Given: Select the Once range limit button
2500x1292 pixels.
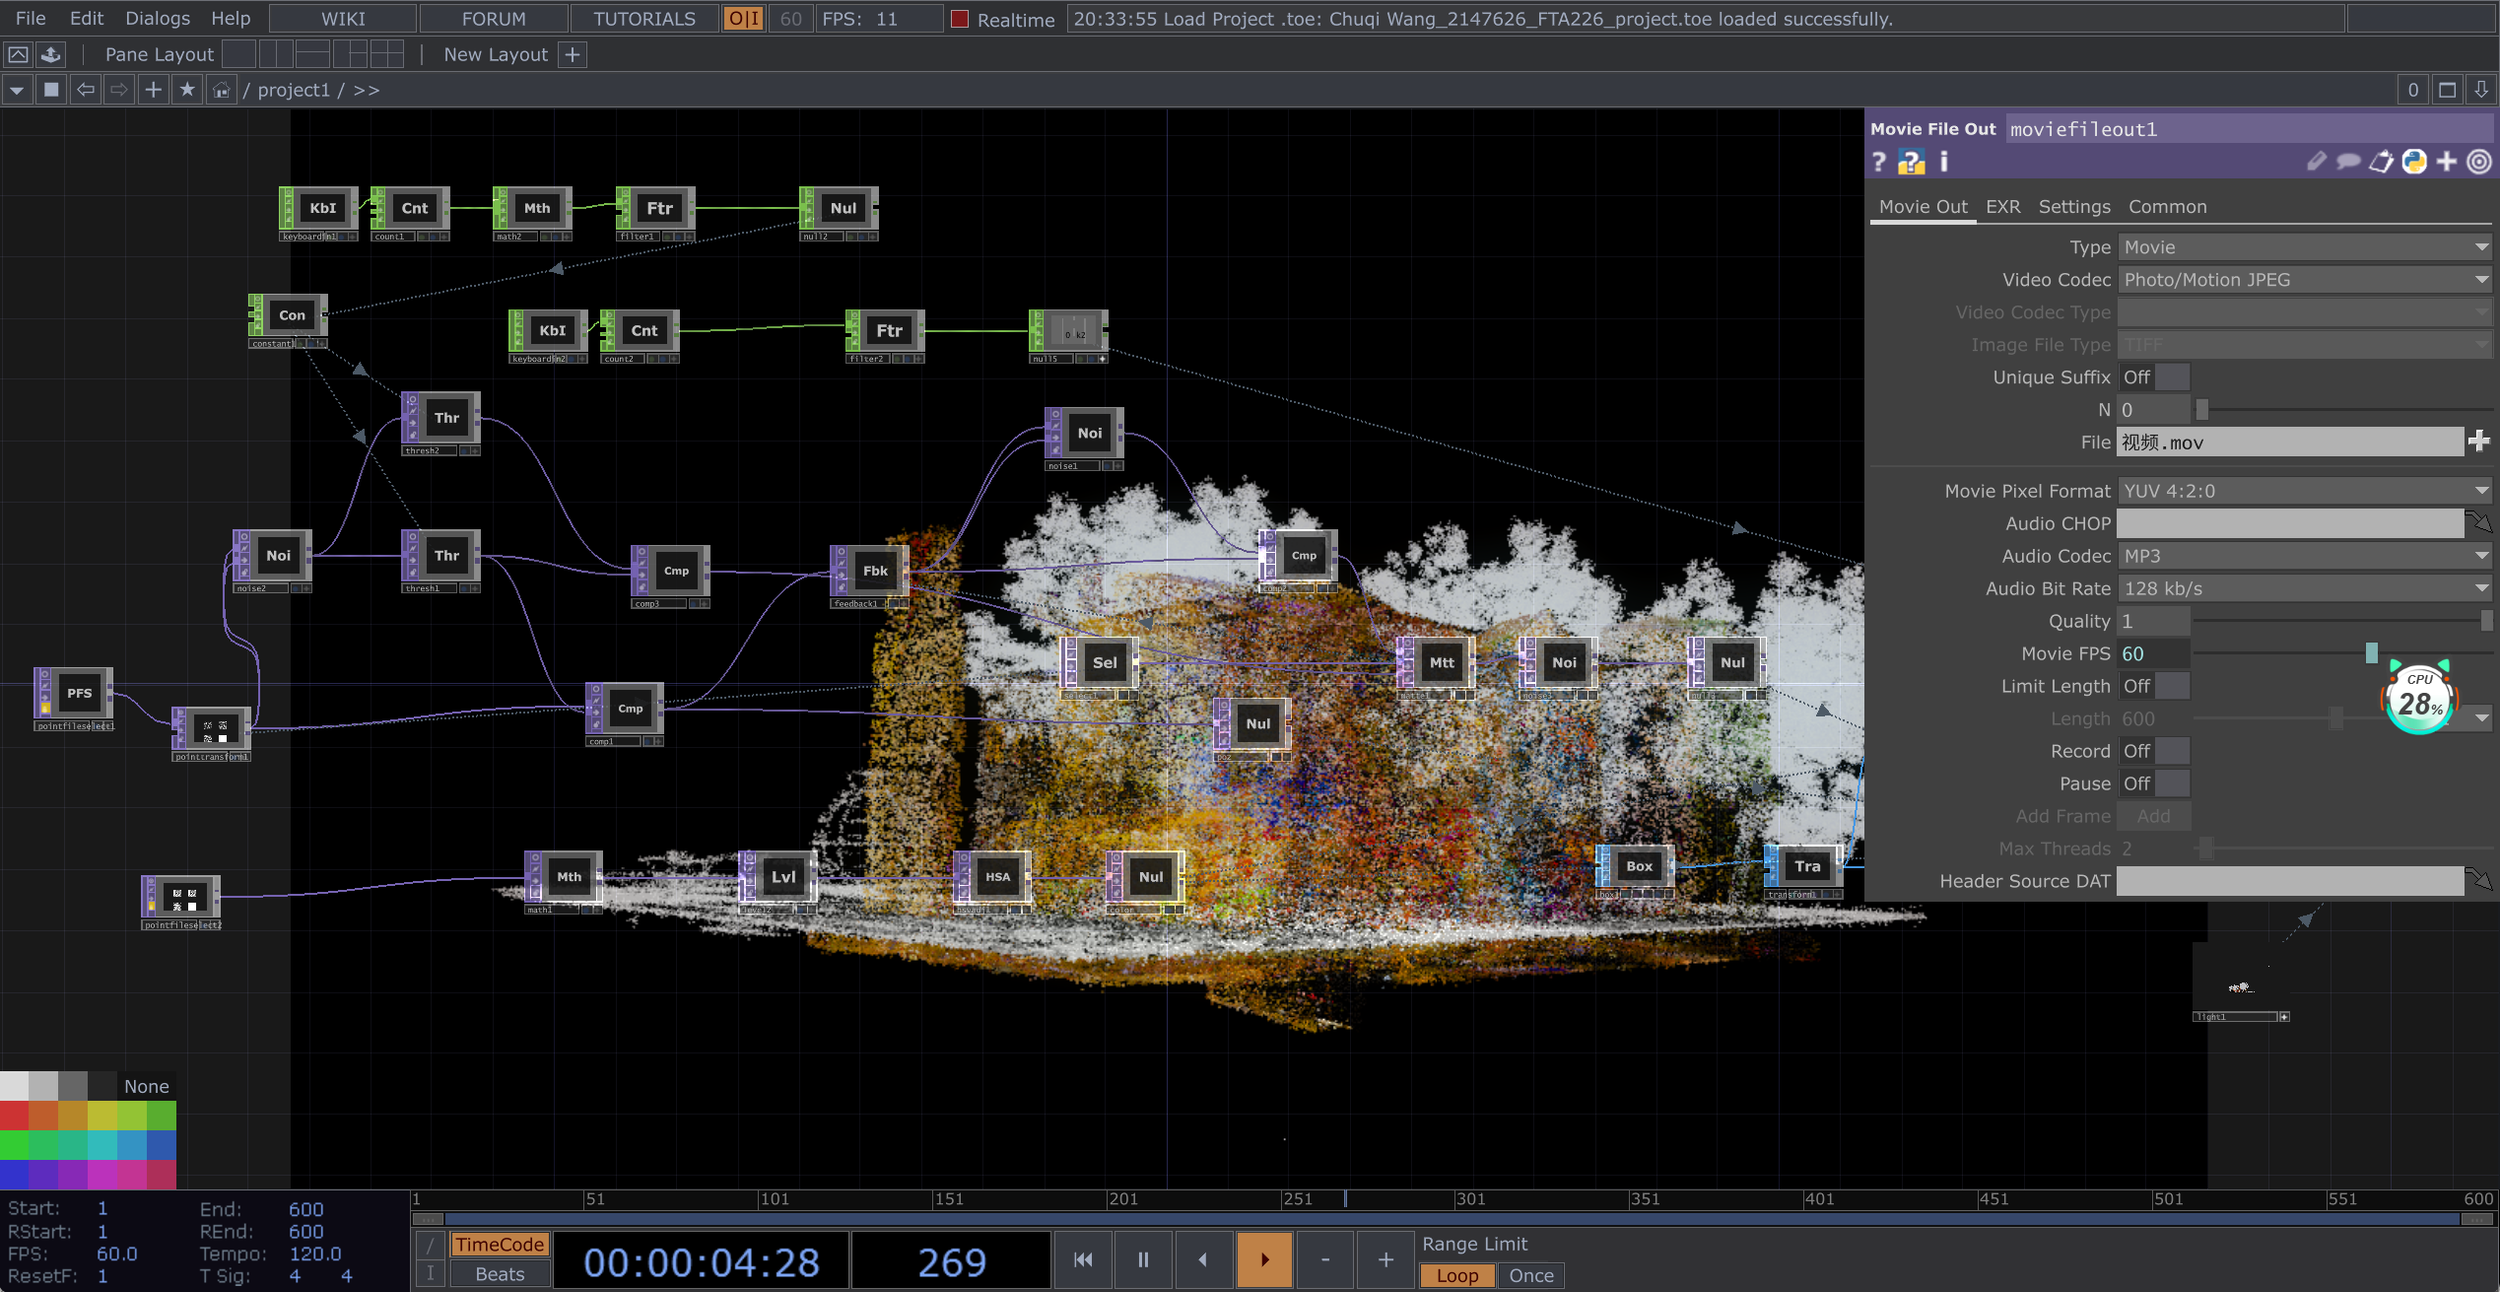Looking at the screenshot, I should 1530,1276.
